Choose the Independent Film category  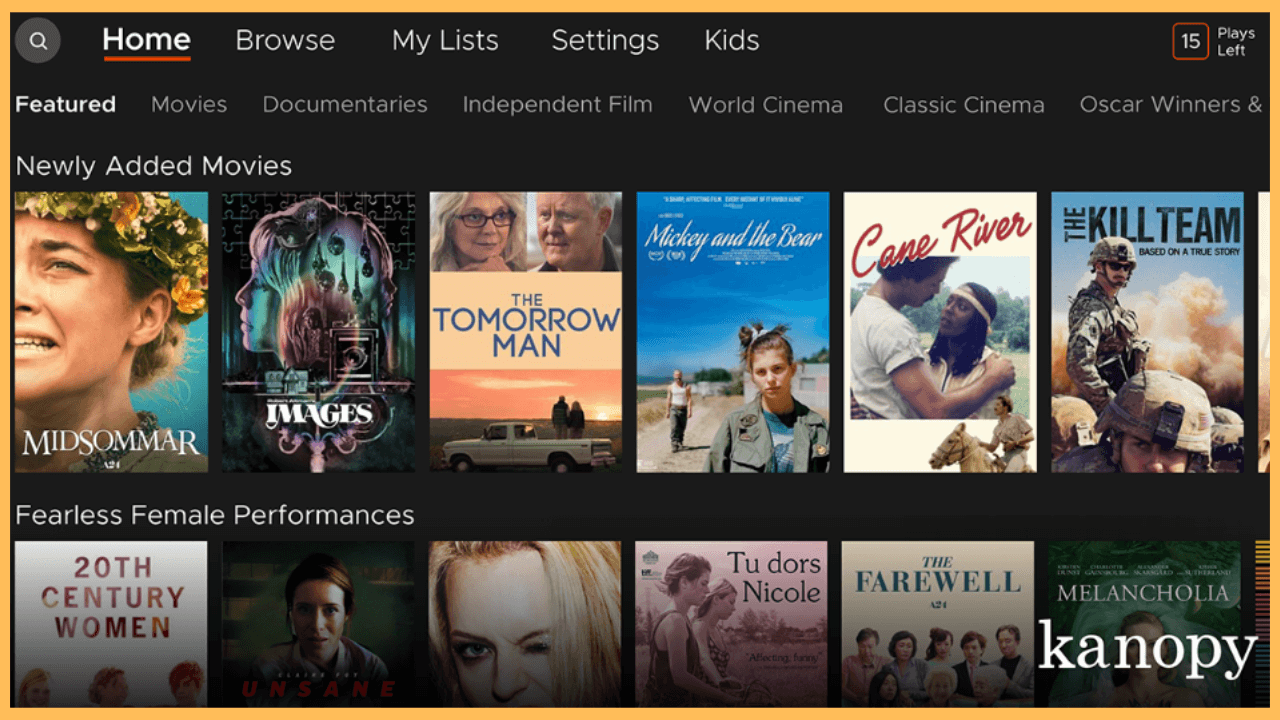(557, 104)
